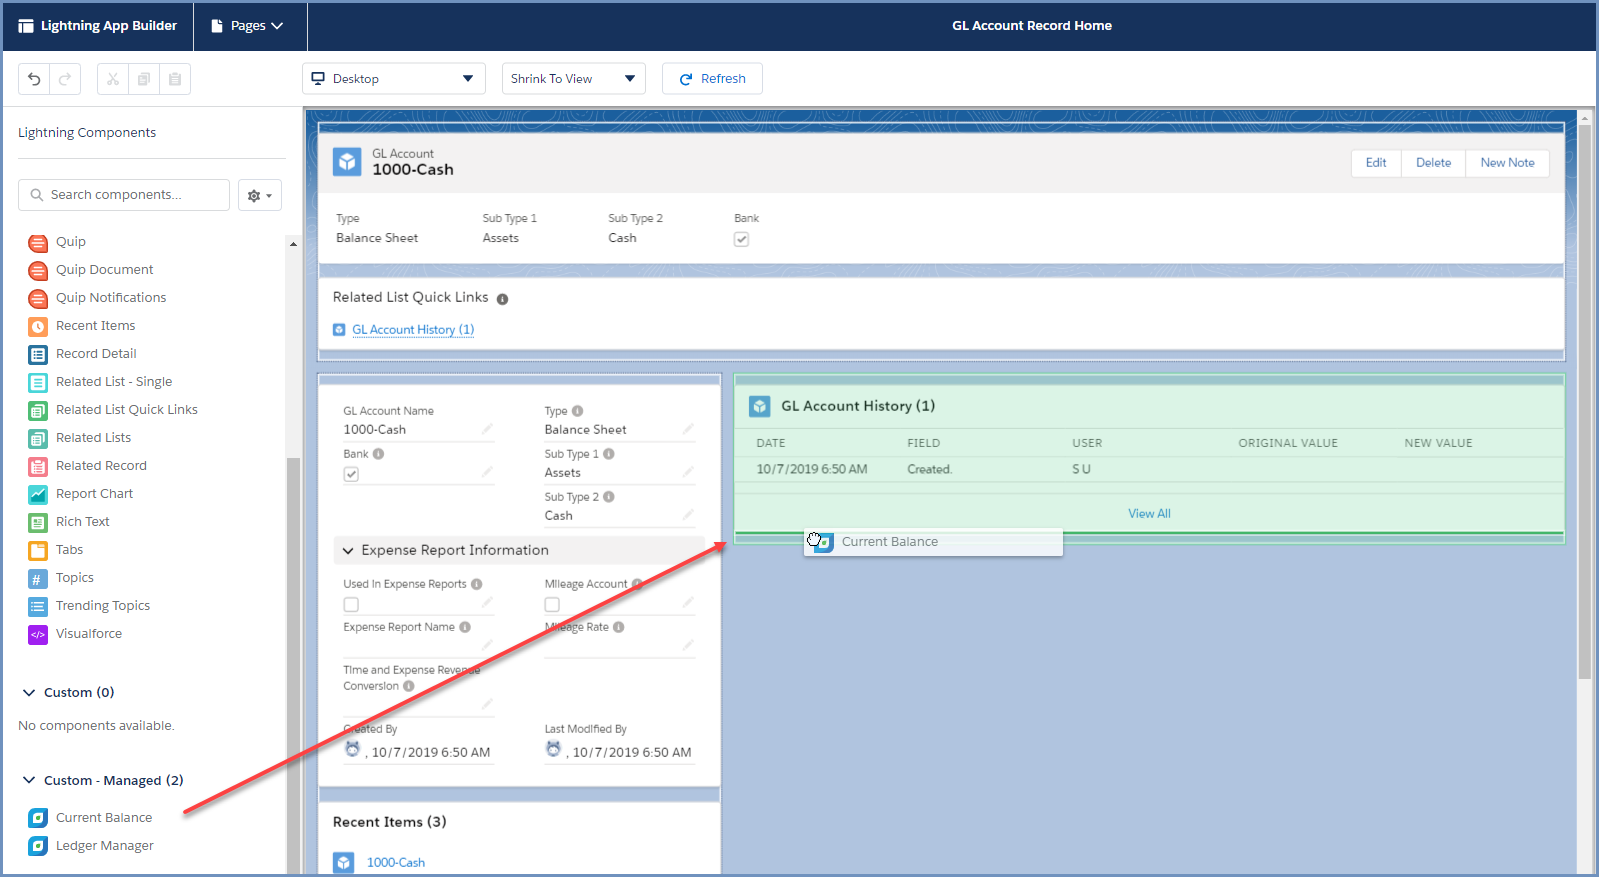
Task: Select the Record Detail component icon
Action: [x=38, y=354]
